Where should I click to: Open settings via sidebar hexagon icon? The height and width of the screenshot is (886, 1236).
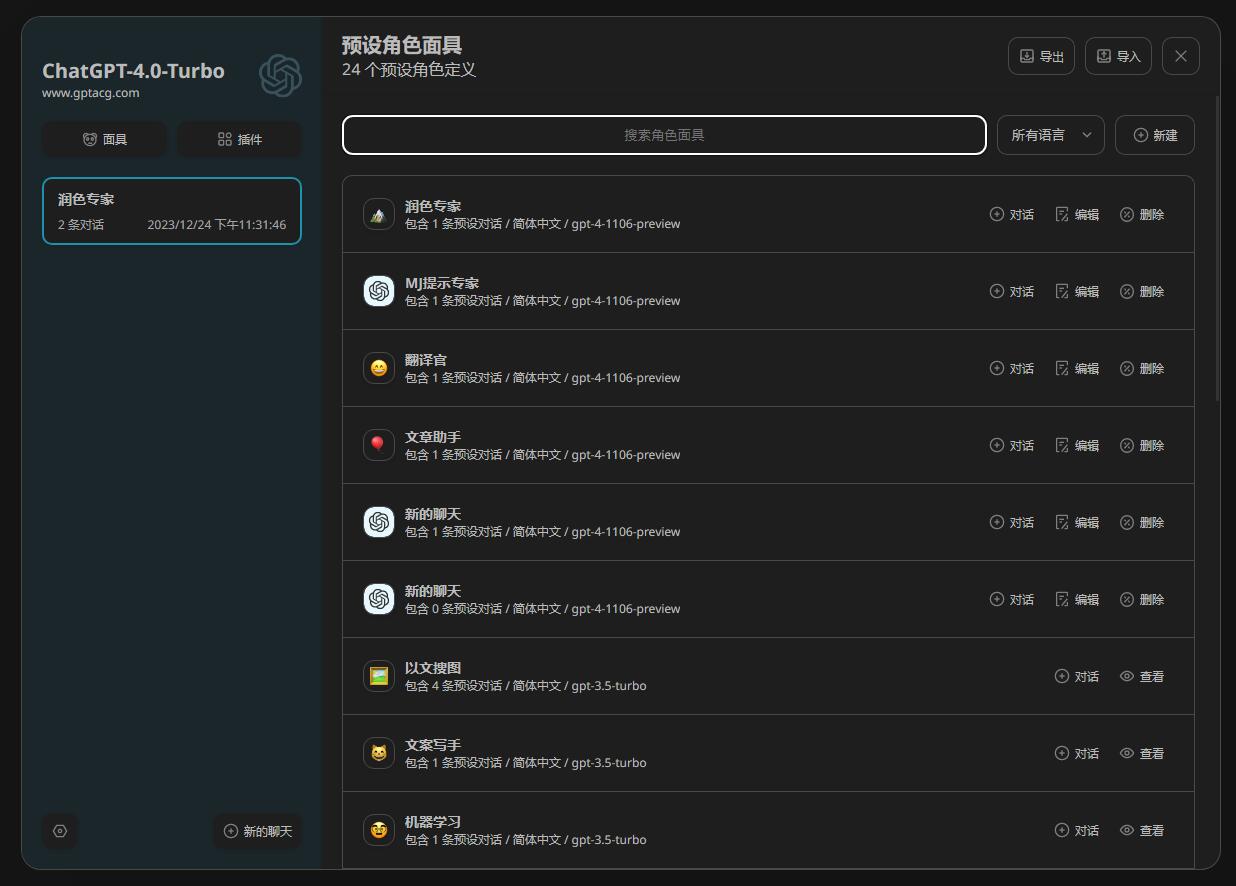coord(60,831)
